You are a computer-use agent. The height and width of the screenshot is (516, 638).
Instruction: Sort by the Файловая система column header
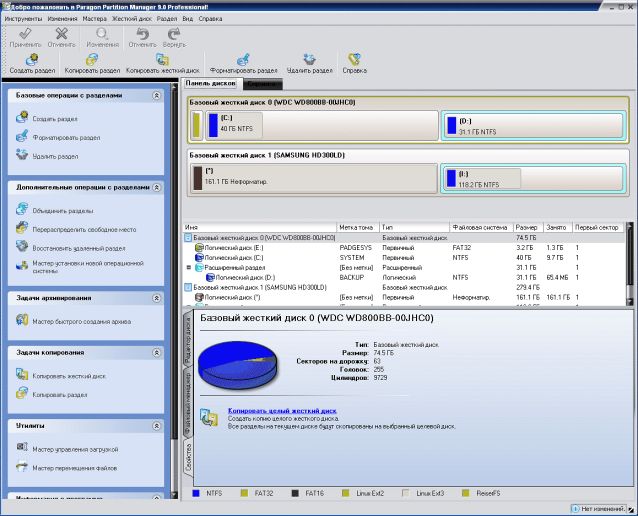[x=481, y=227]
